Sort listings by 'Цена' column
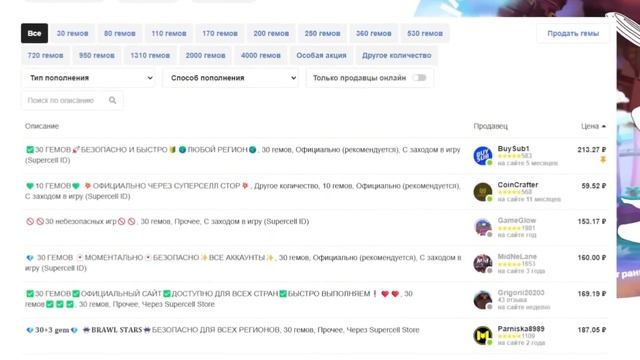This screenshot has width=640, height=360. tap(593, 126)
